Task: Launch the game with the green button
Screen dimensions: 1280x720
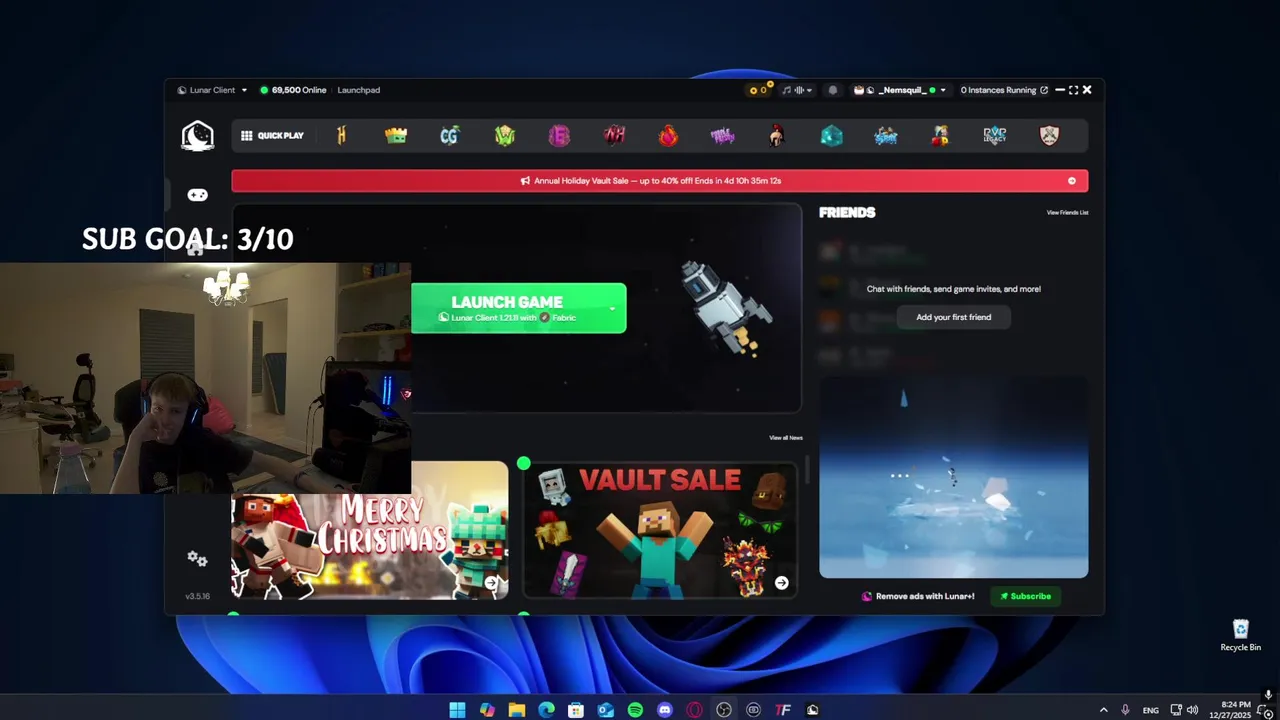Action: tap(518, 308)
